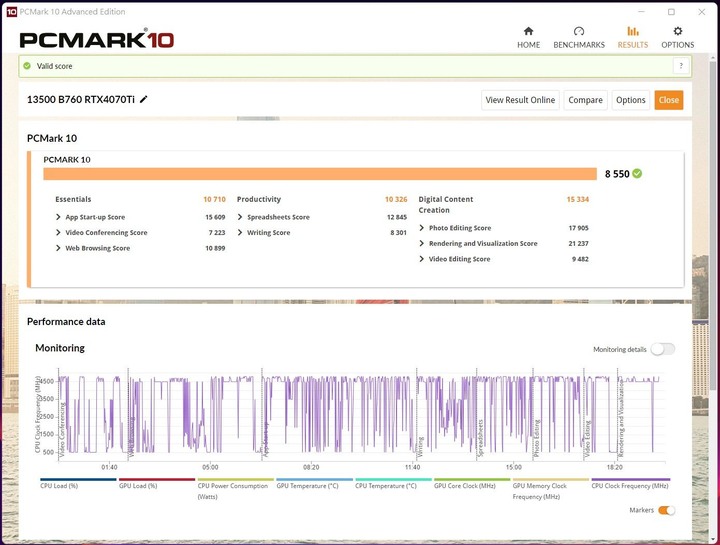Viewport: 720px width, 545px height.
Task: Click the overall score 8 550
Action: [617, 174]
